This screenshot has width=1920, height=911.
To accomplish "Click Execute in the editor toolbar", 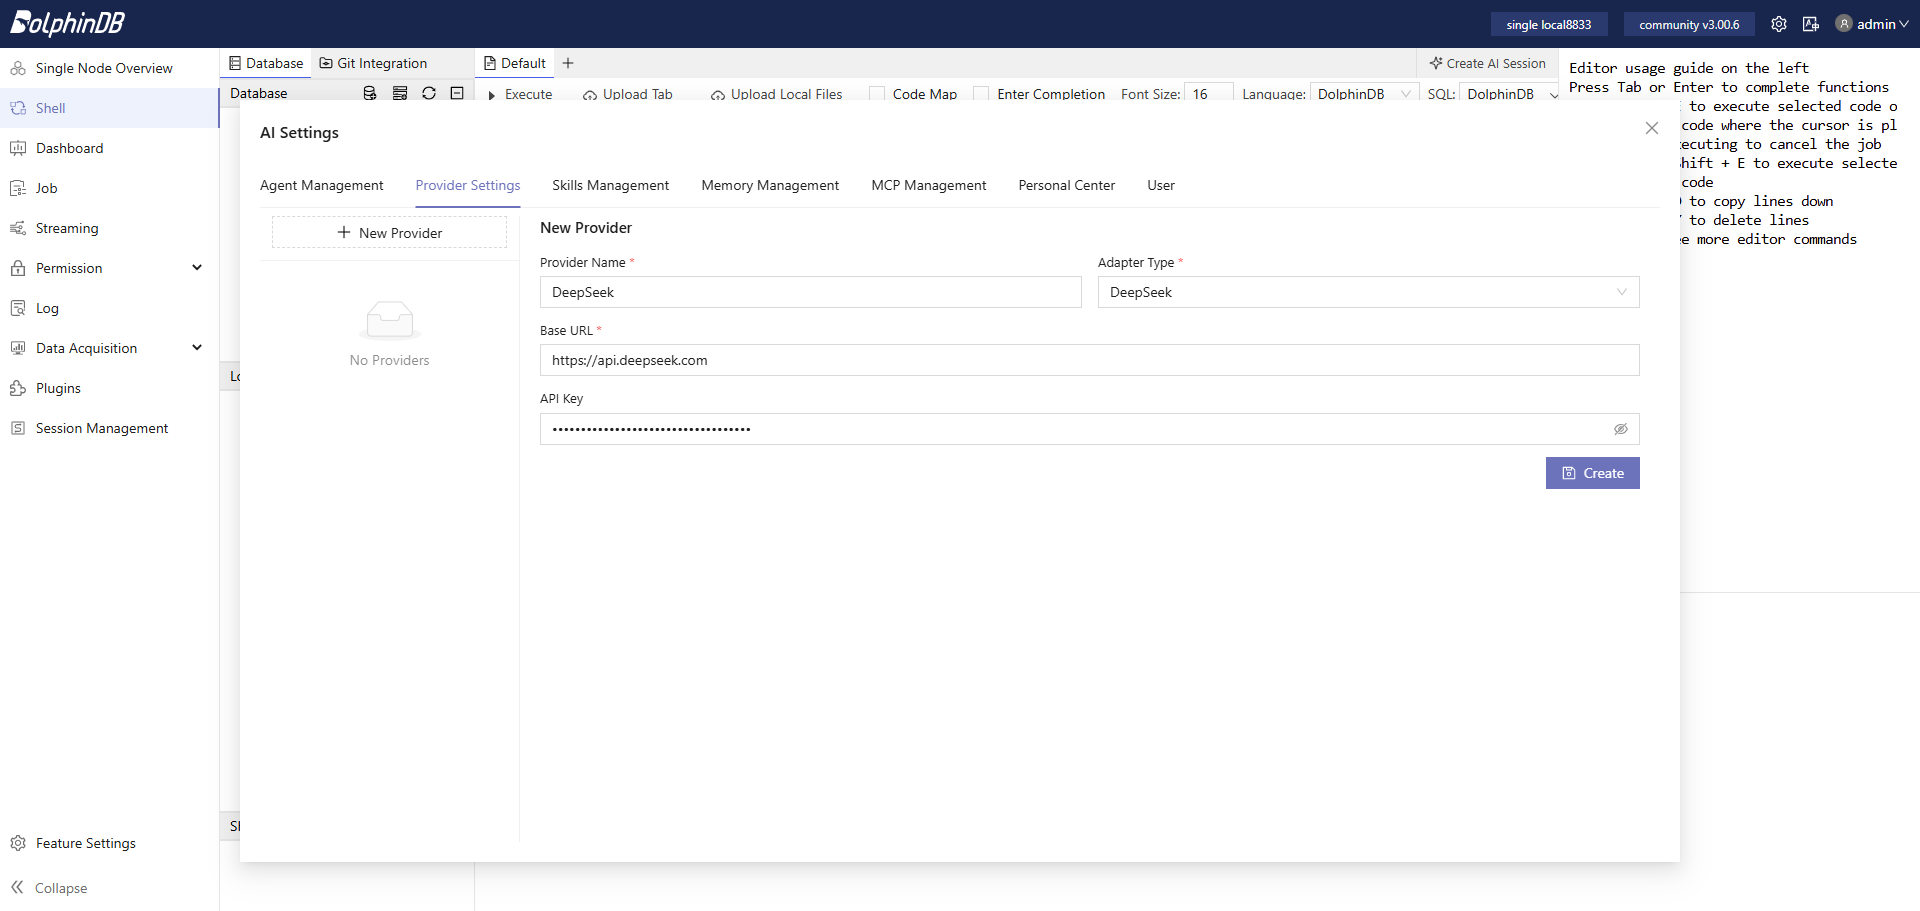I will point(520,94).
